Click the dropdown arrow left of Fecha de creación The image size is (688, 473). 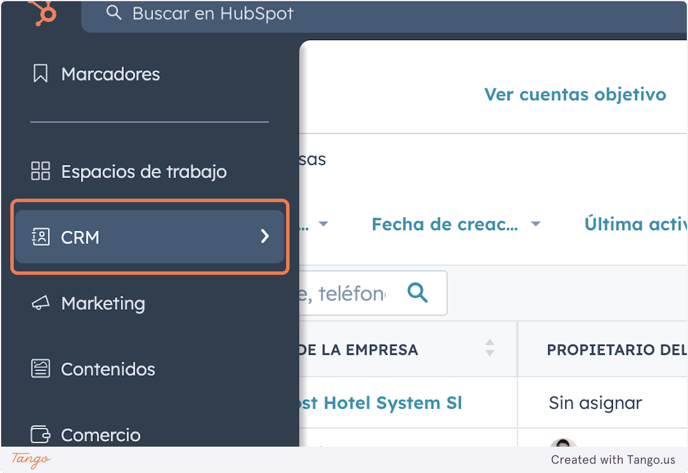pyautogui.click(x=323, y=224)
